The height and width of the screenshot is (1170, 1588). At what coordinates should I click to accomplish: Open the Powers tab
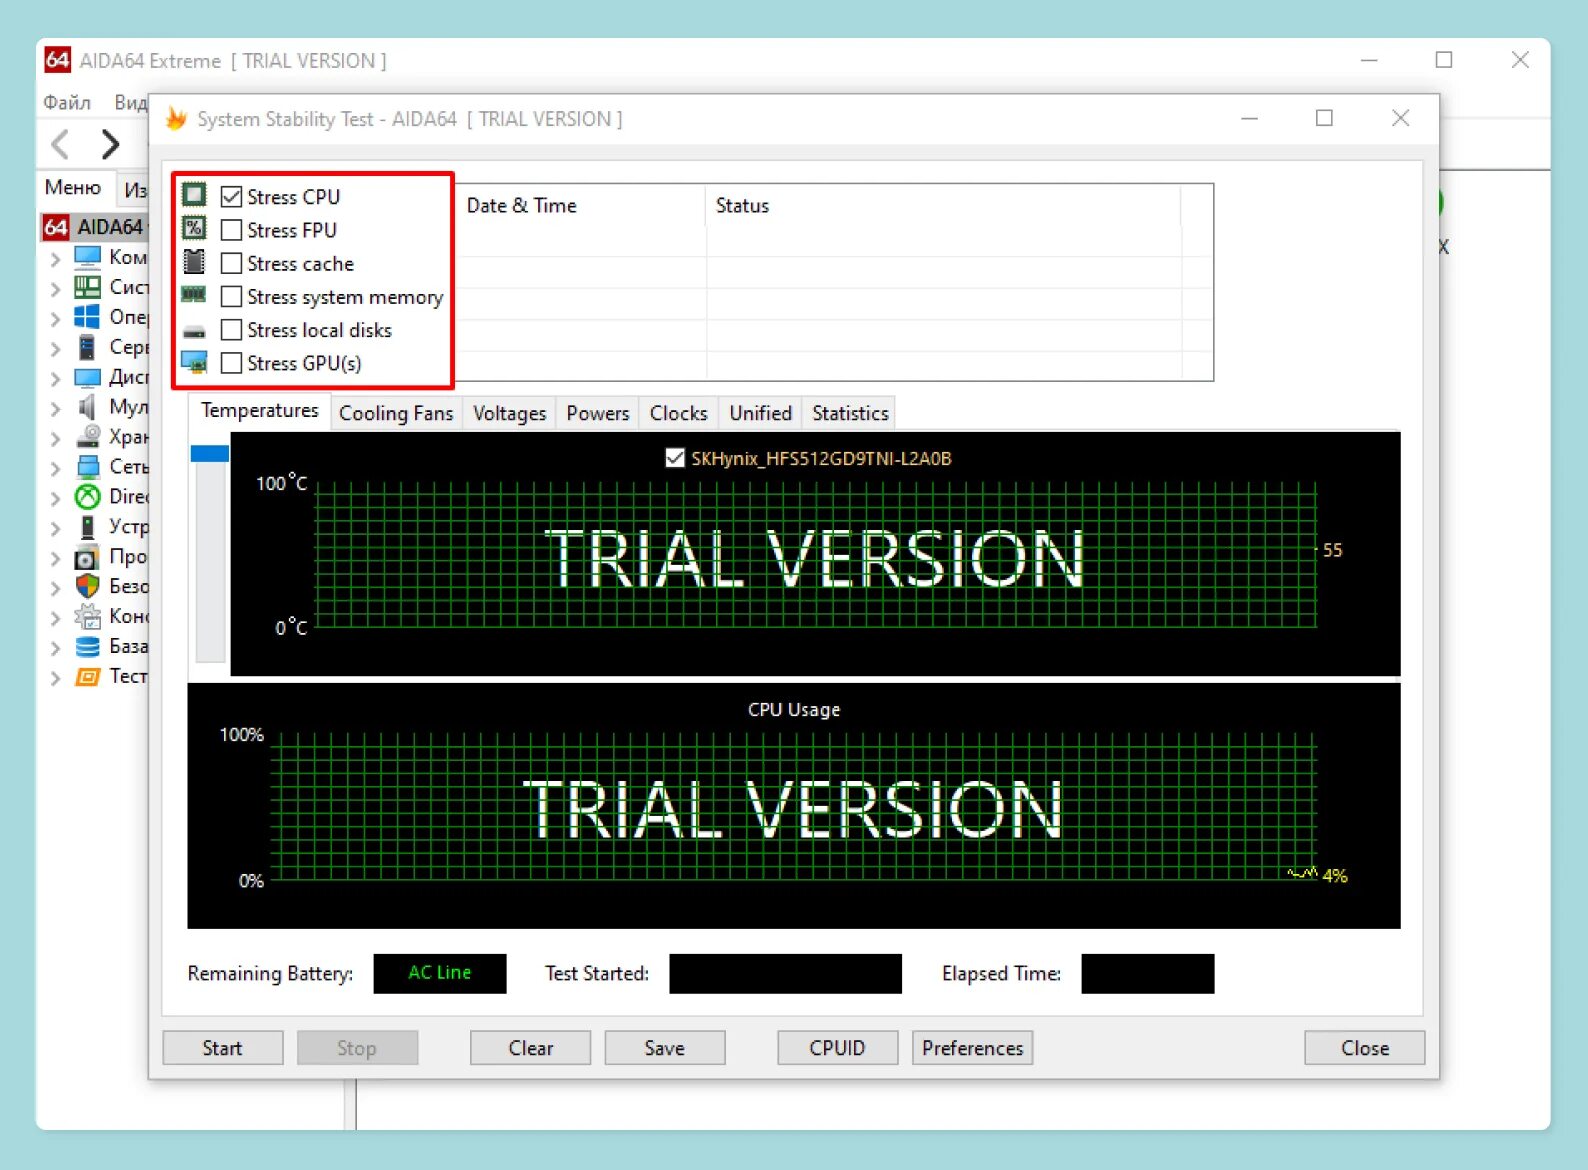click(598, 413)
